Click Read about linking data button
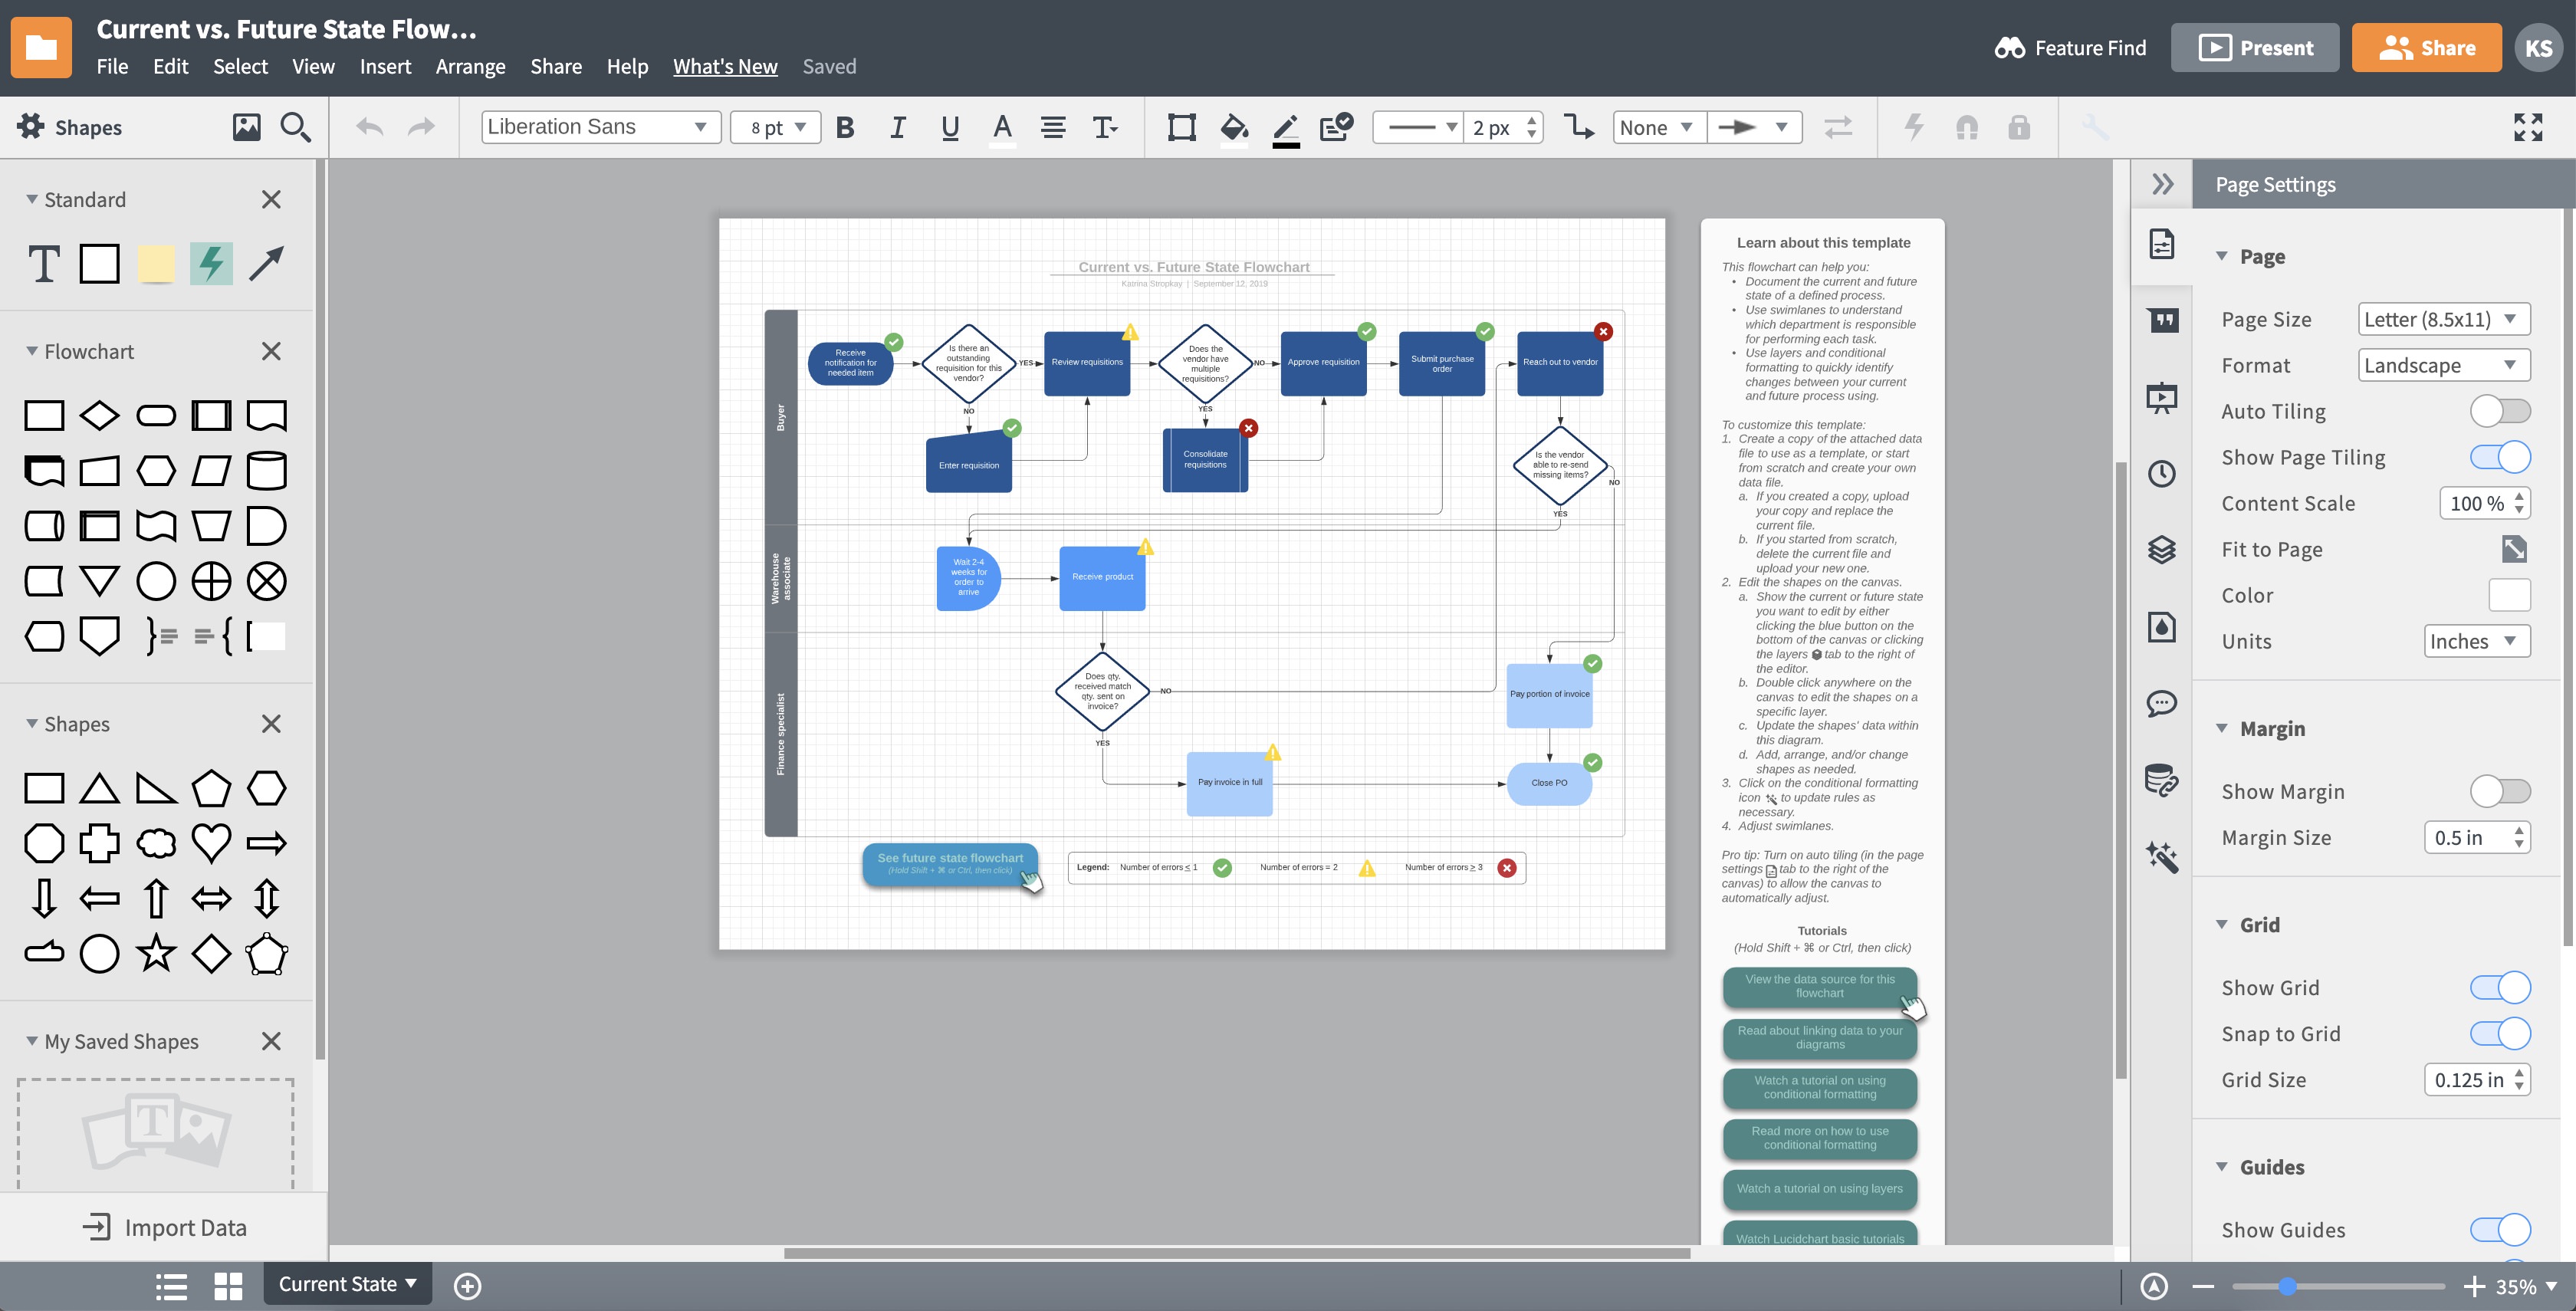2576x1311 pixels. point(1819,1037)
